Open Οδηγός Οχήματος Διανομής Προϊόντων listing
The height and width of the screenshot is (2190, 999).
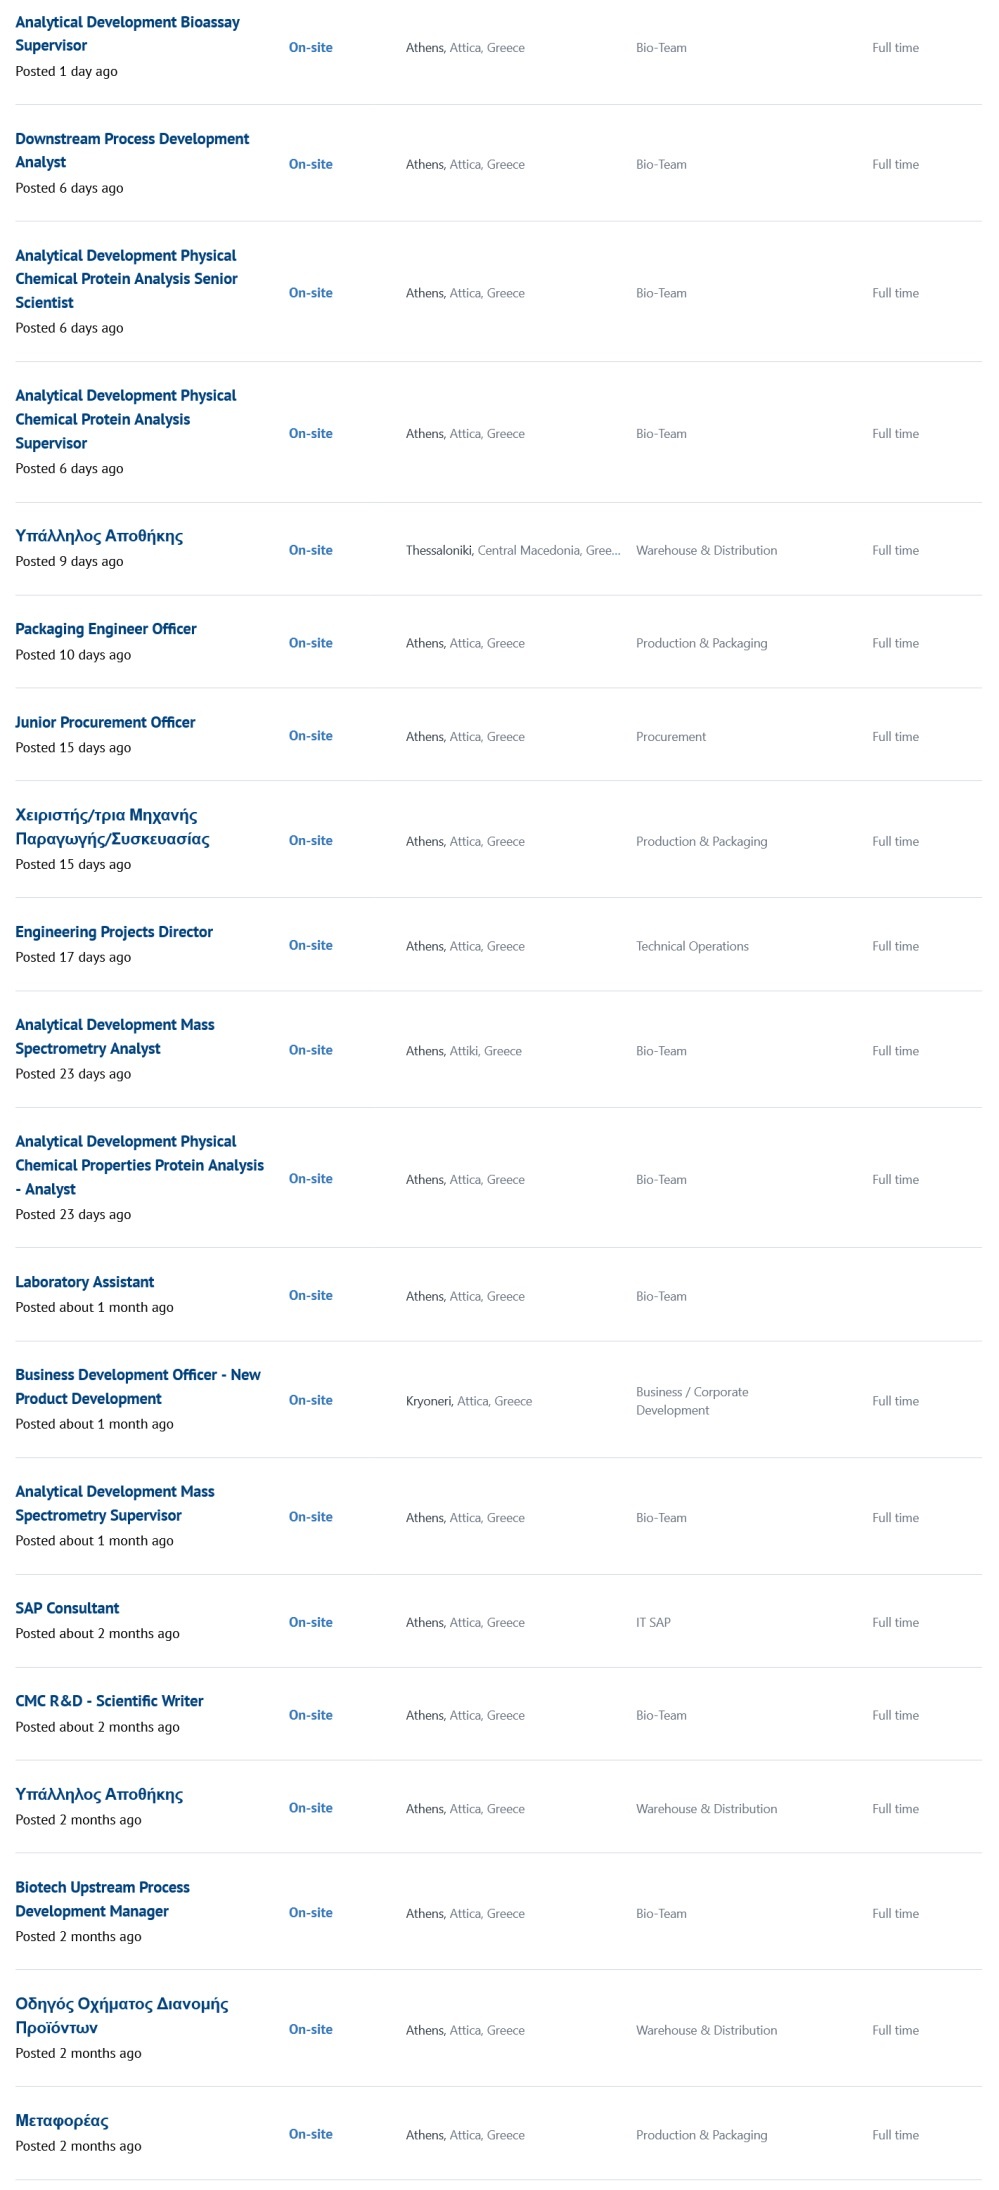click(x=121, y=2016)
